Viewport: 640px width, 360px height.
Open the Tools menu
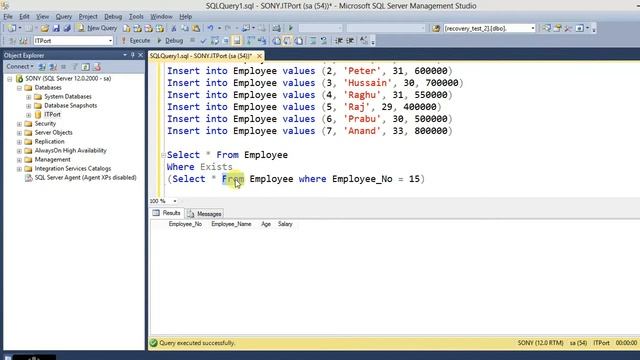(136, 16)
